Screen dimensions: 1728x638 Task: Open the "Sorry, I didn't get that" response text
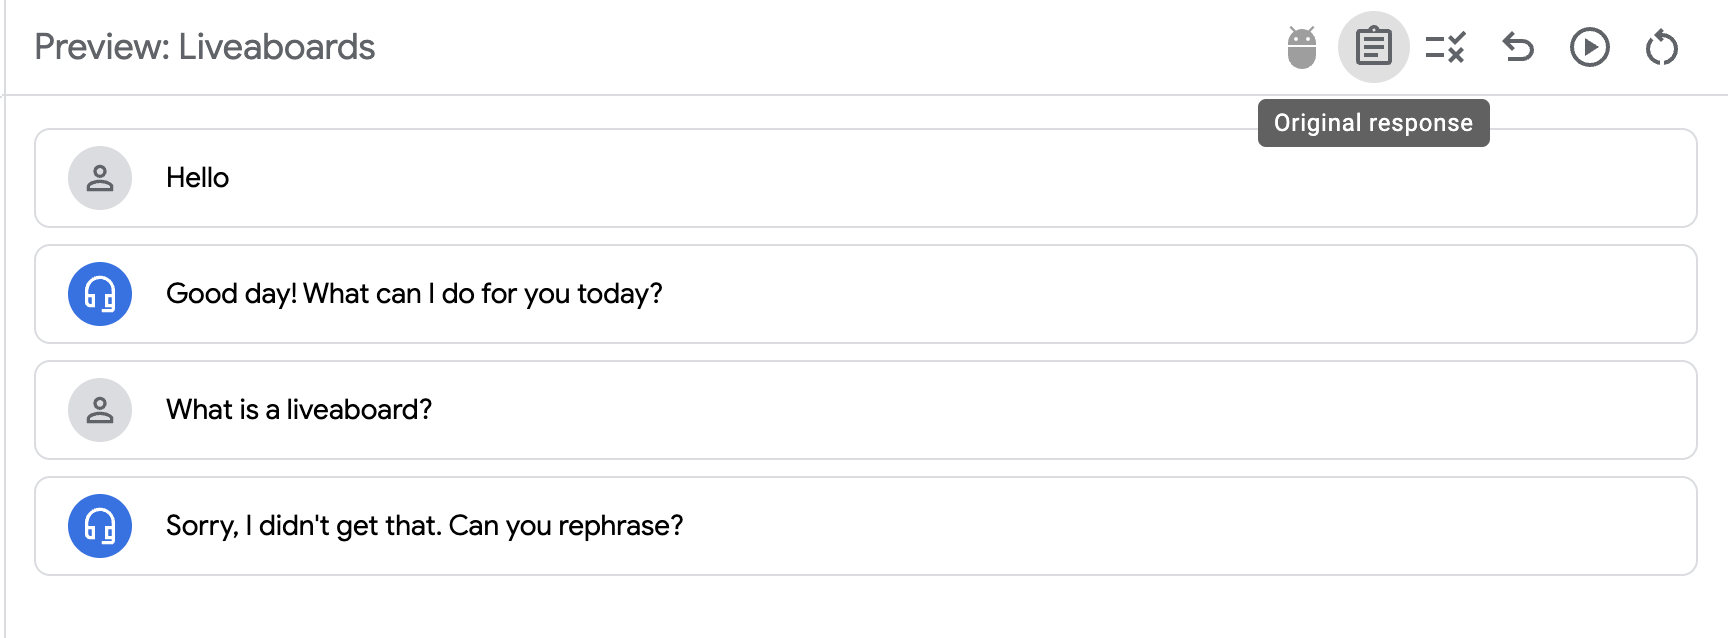[x=424, y=526]
